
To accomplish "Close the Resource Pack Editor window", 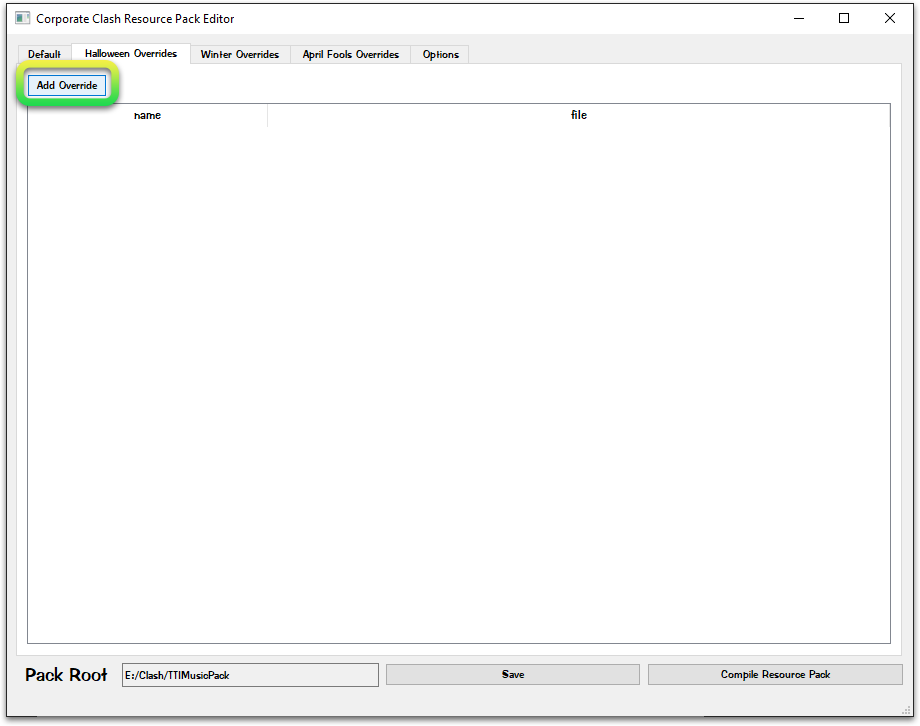I will pyautogui.click(x=889, y=18).
